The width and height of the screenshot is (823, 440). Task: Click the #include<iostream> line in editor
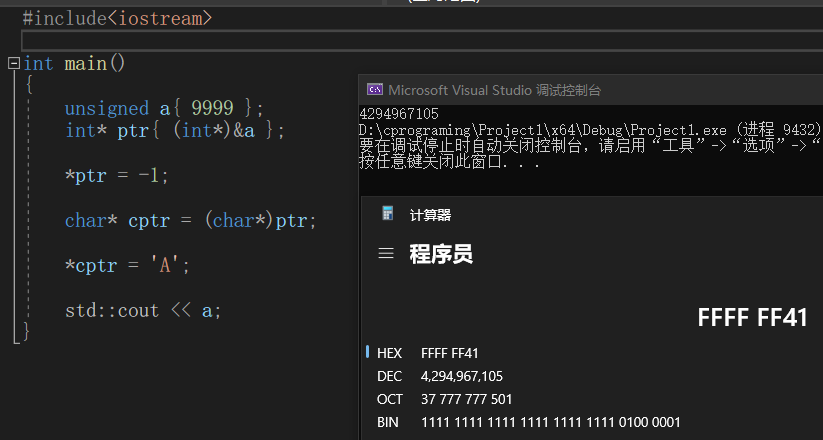[117, 18]
